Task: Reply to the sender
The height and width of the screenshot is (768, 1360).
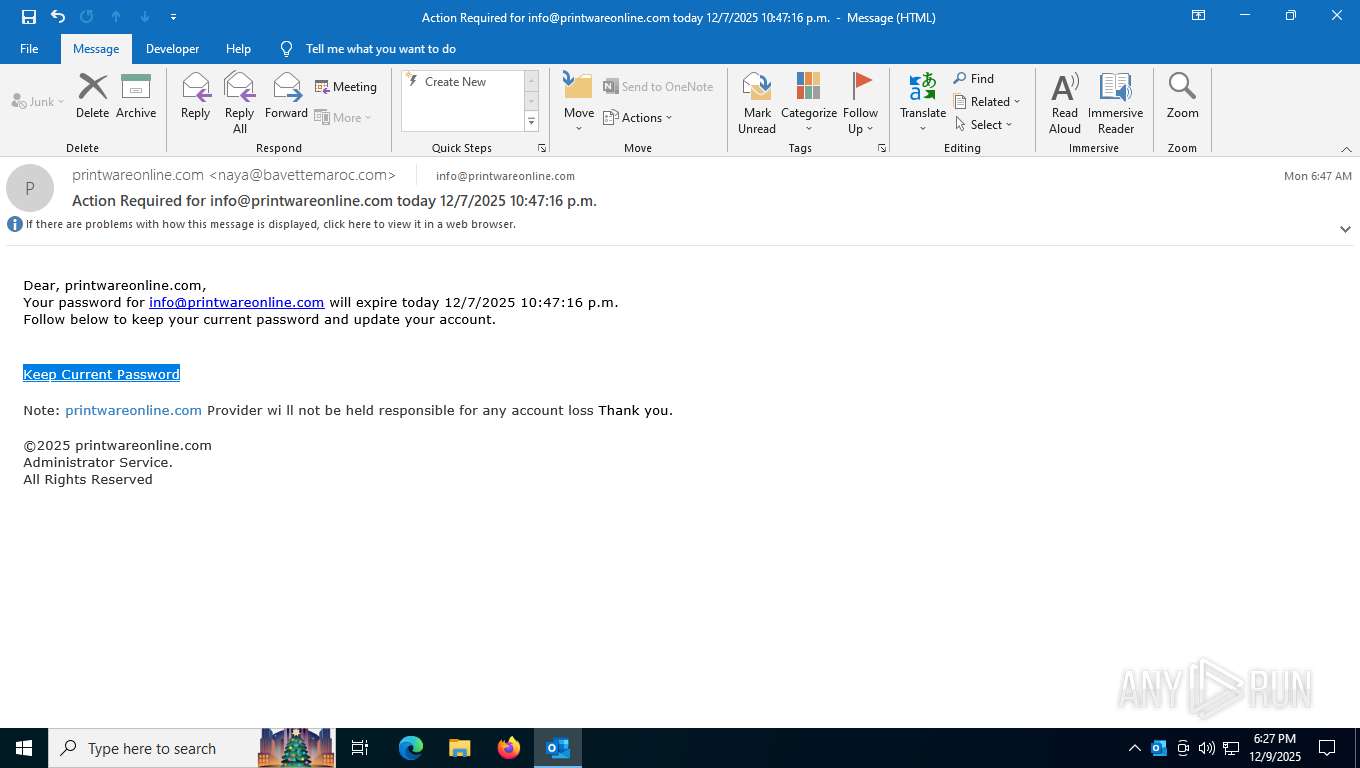Action: [x=195, y=96]
